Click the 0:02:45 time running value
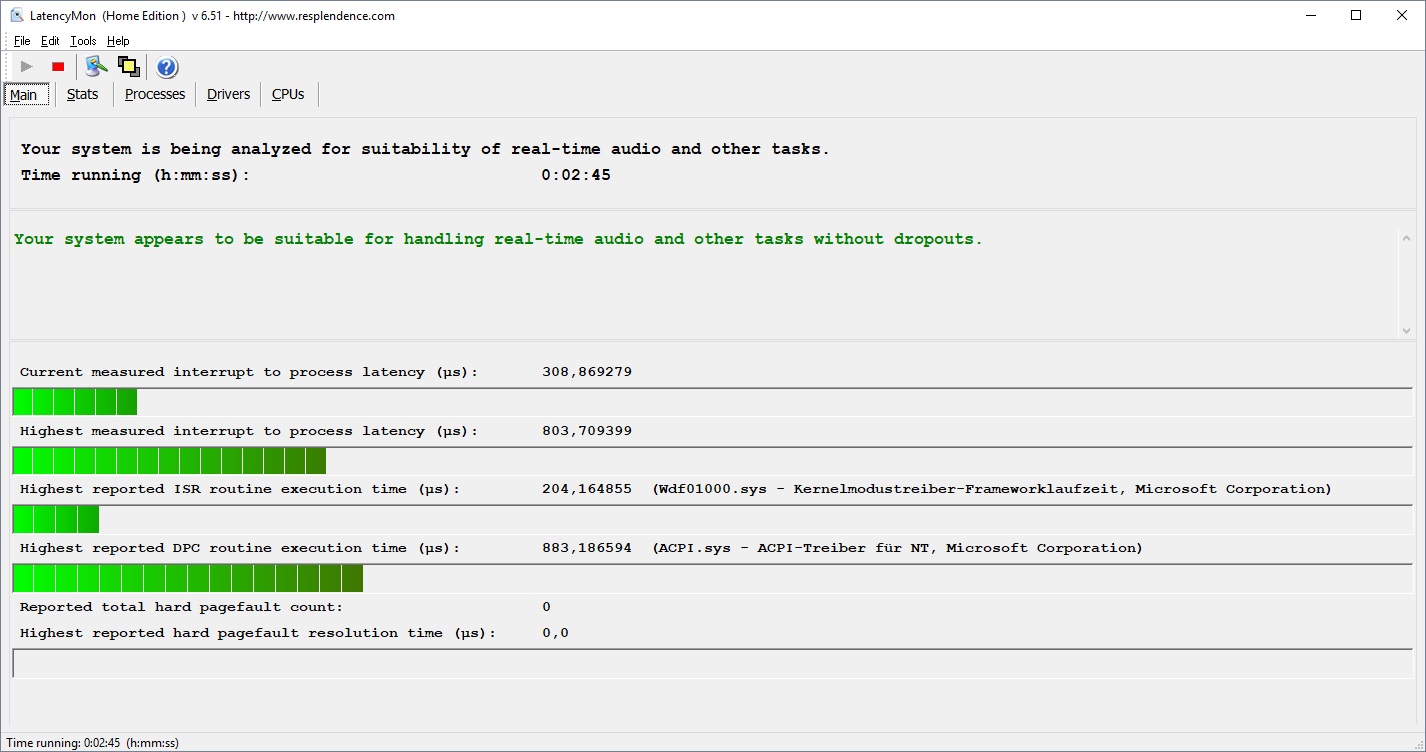The image size is (1426, 752). click(x=576, y=175)
